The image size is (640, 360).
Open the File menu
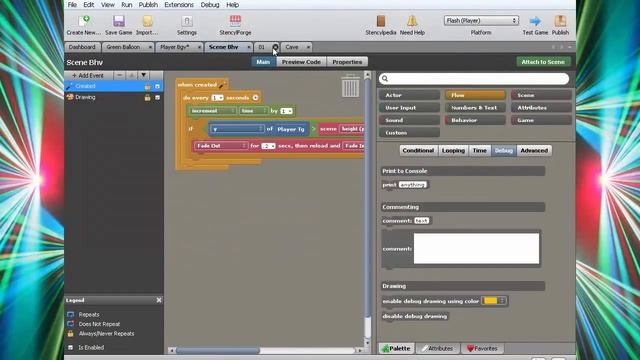tap(72, 5)
